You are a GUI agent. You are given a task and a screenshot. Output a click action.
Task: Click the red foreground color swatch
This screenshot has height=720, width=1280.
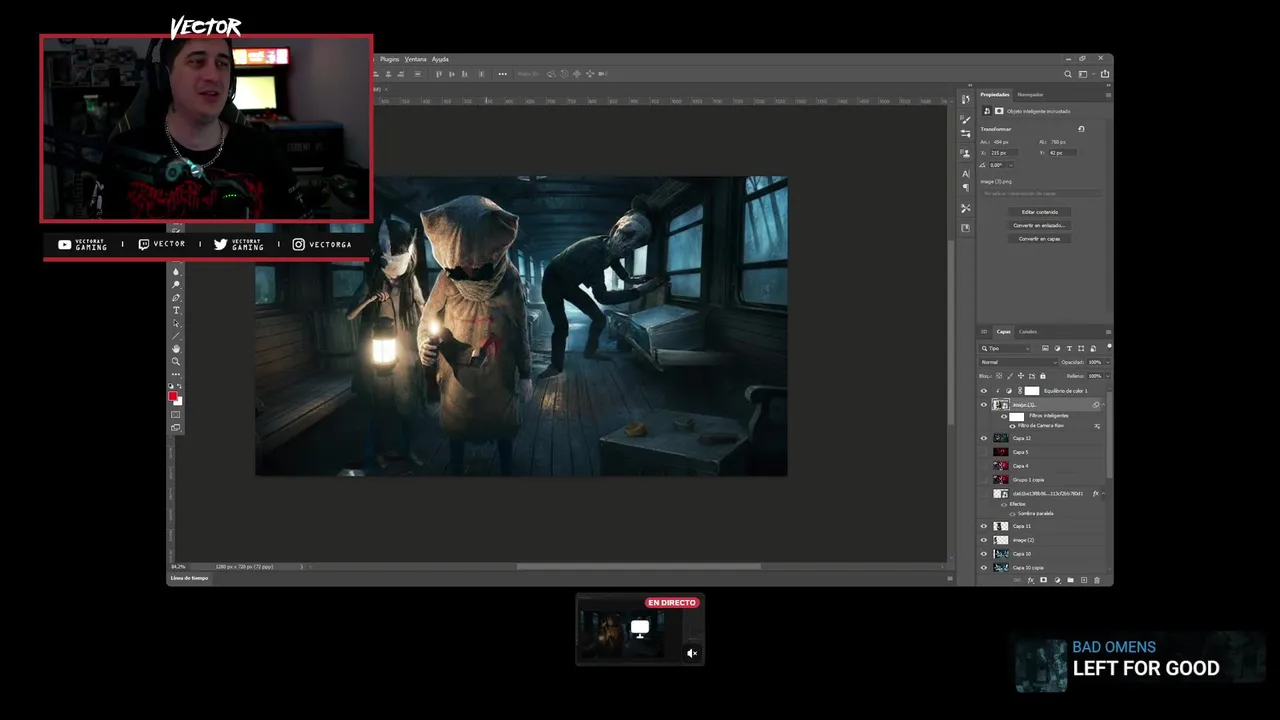pyautogui.click(x=172, y=396)
